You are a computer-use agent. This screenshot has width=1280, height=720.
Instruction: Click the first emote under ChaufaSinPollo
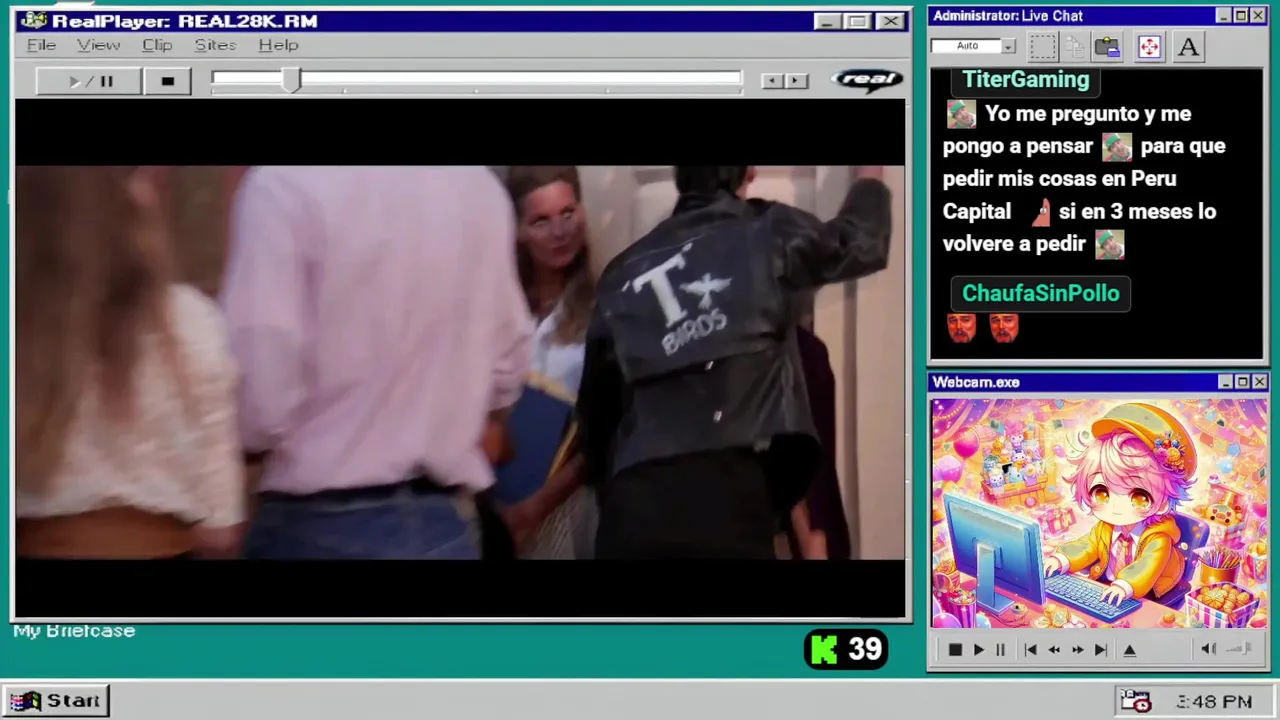[961, 328]
